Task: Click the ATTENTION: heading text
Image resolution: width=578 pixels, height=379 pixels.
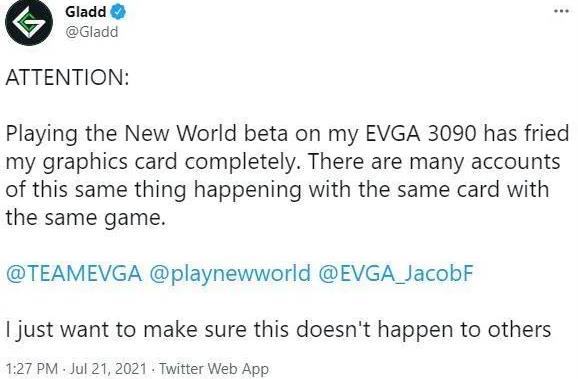Action: click(x=67, y=77)
